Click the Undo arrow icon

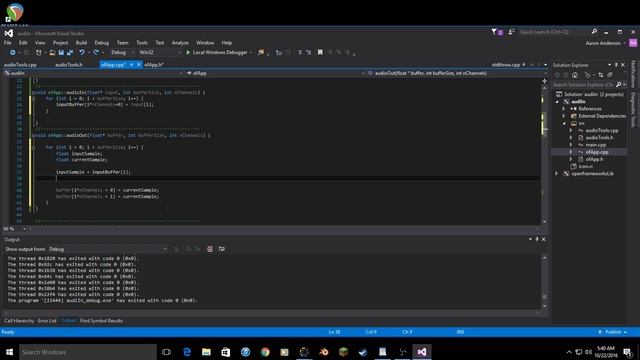[x=82, y=53]
